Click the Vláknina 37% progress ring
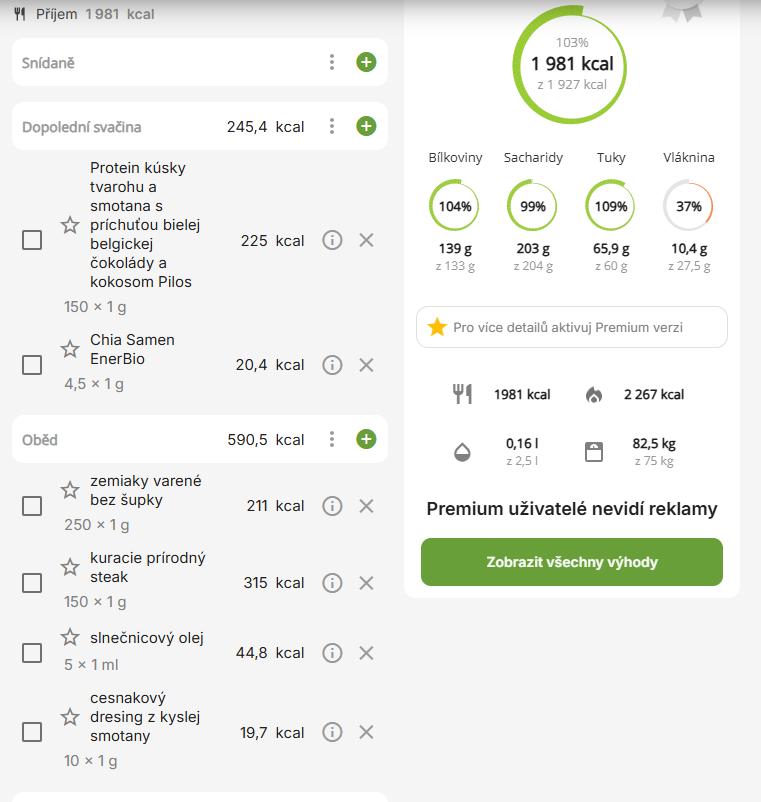The width and height of the screenshot is (761, 802). (688, 206)
